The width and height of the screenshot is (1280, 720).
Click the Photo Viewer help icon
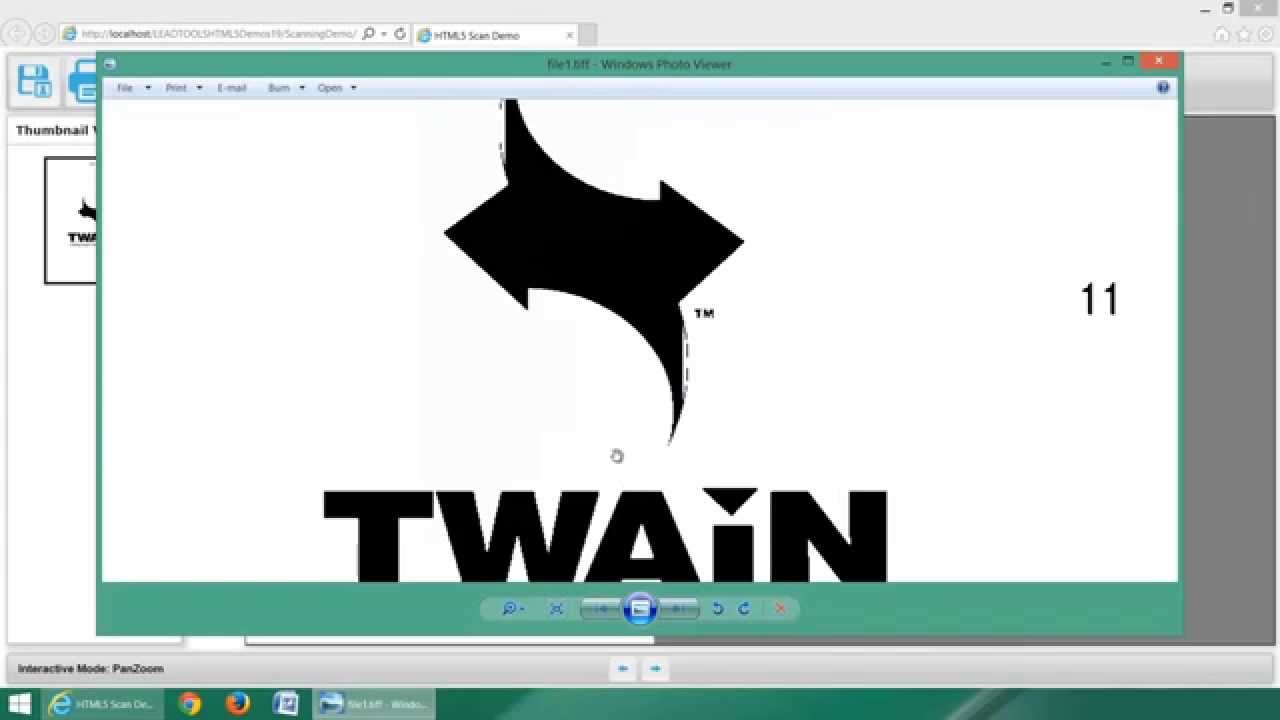1163,88
